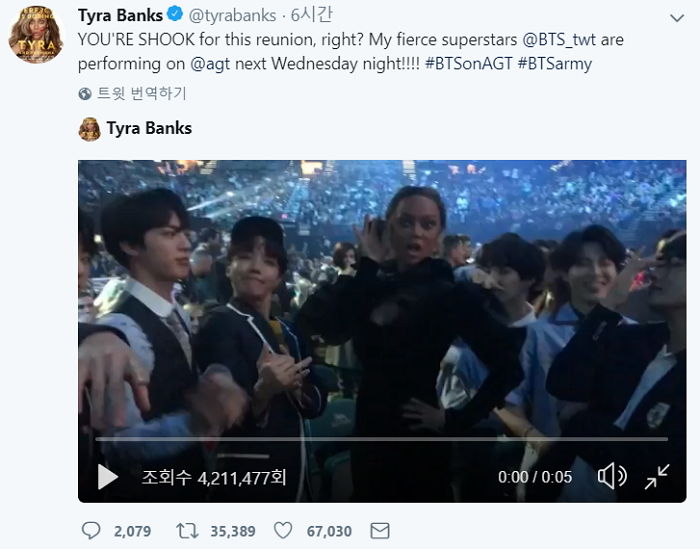Reply to the tweet via speech bubble icon
The width and height of the screenshot is (700, 549).
91,530
